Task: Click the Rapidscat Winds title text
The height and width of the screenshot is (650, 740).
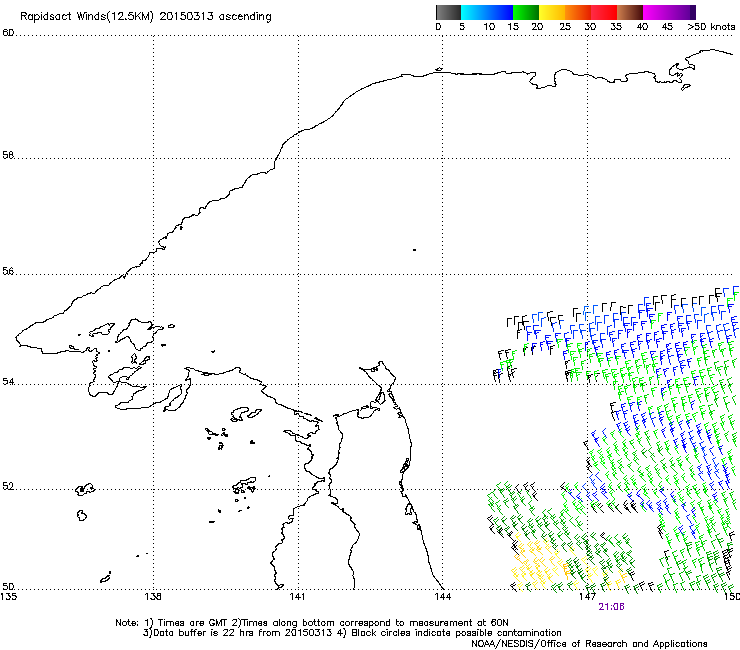Action: click(146, 17)
